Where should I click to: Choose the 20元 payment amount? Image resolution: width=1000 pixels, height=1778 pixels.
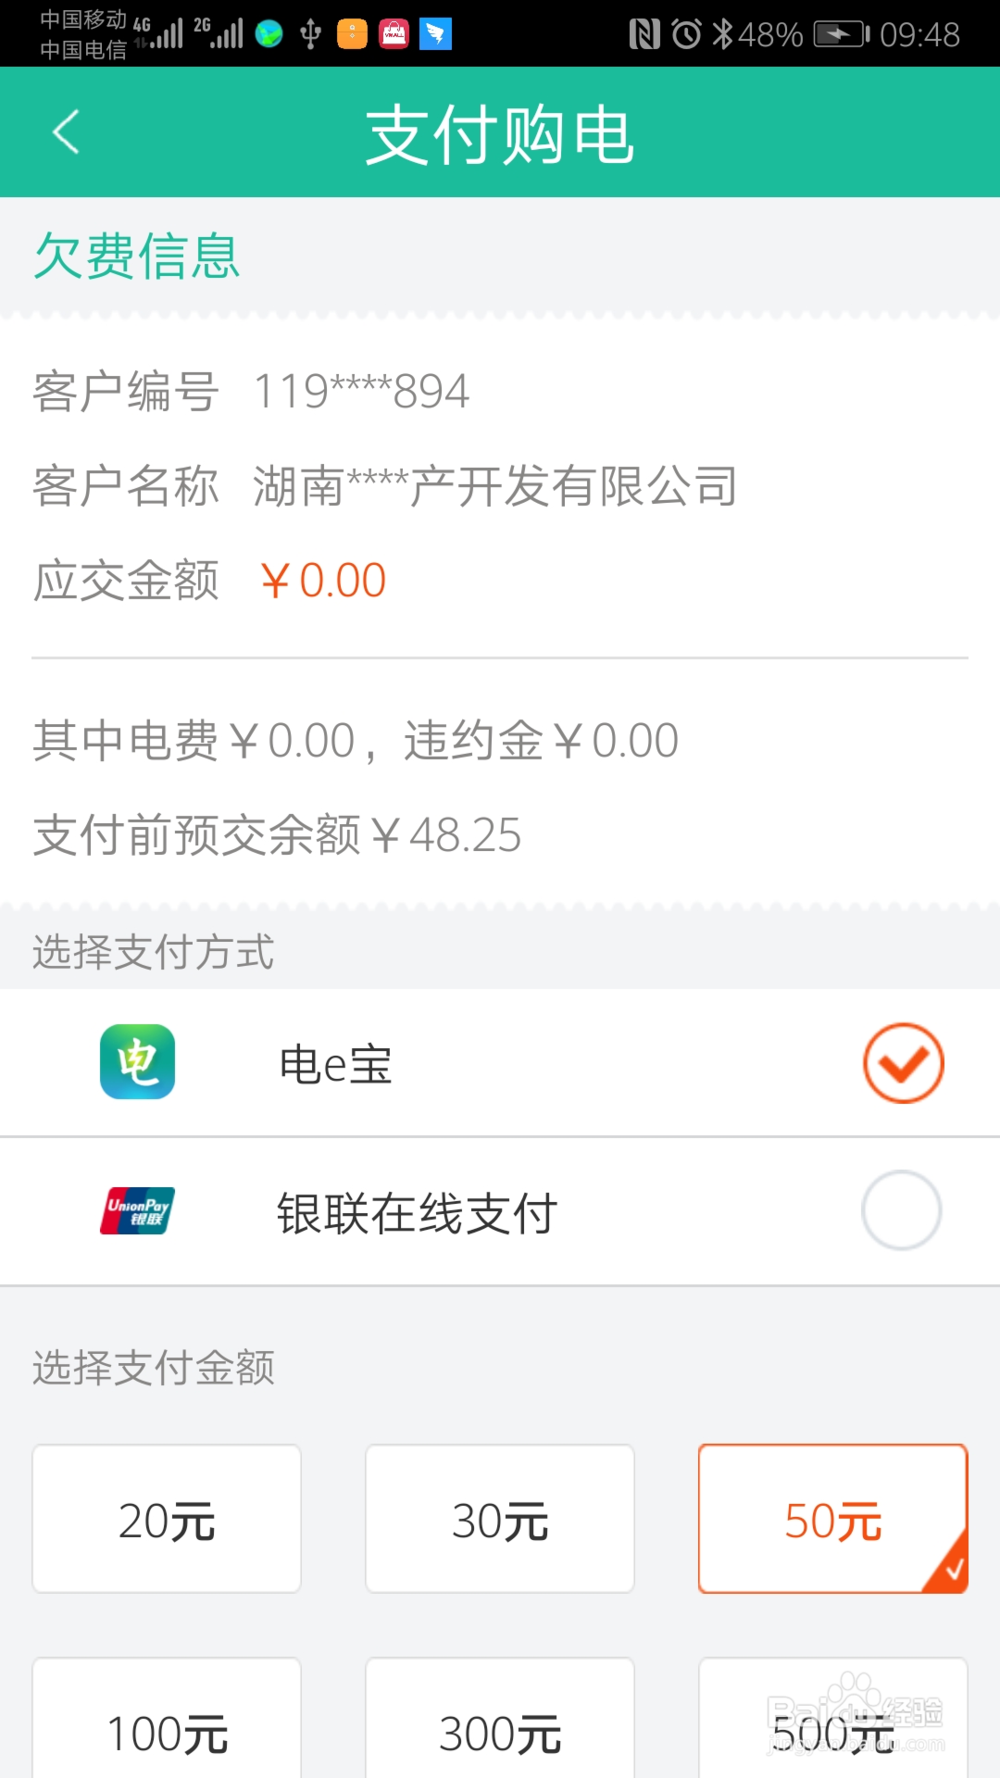[x=167, y=1519]
